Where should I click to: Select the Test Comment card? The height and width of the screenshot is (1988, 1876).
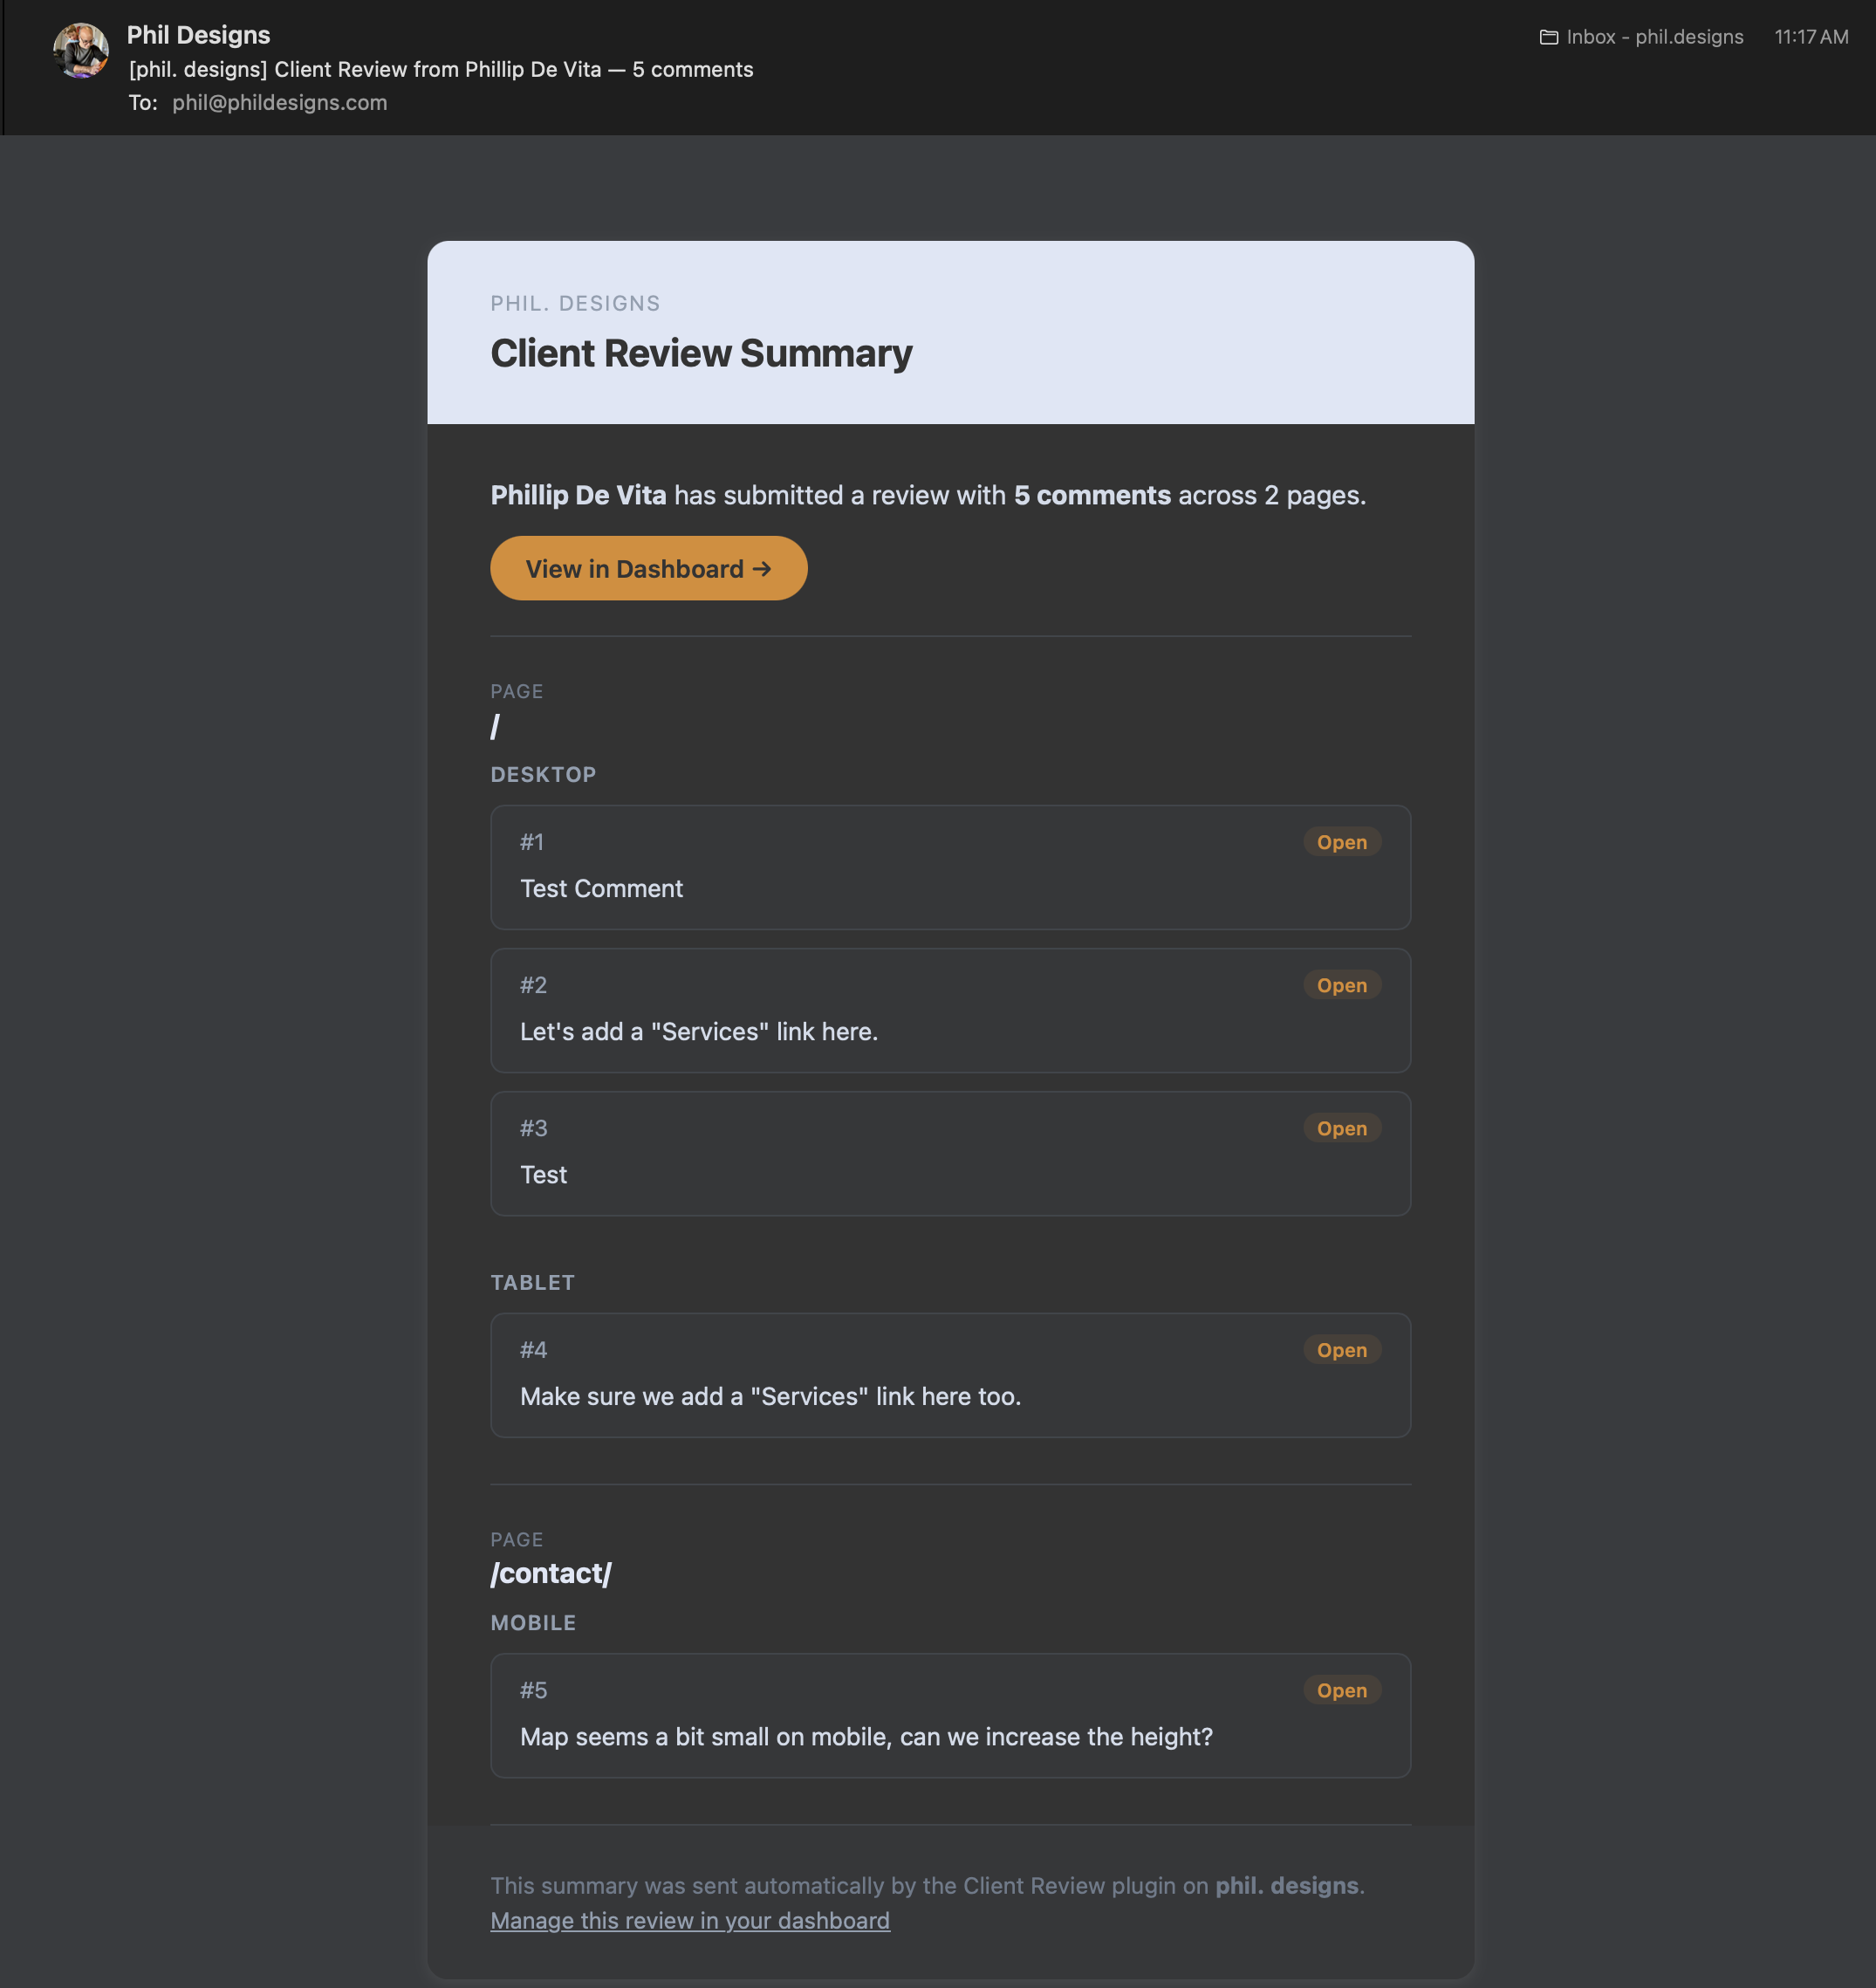[x=950, y=867]
